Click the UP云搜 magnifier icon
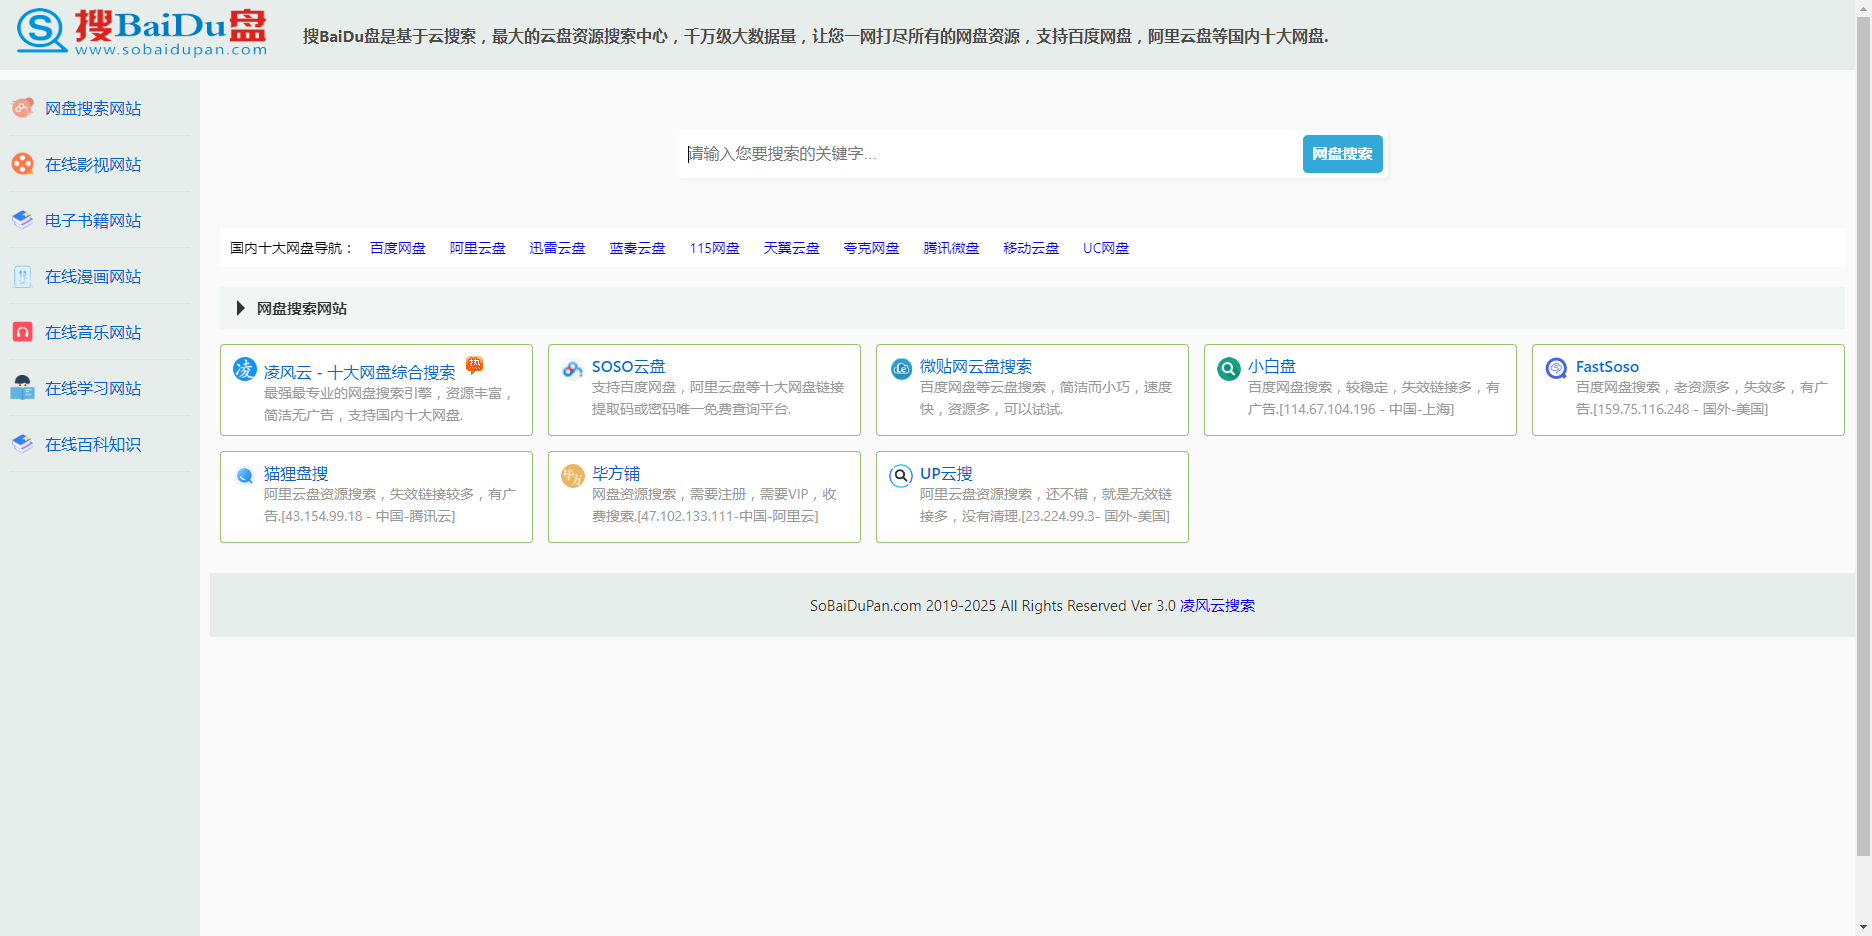The width and height of the screenshot is (1872, 936). (x=901, y=476)
